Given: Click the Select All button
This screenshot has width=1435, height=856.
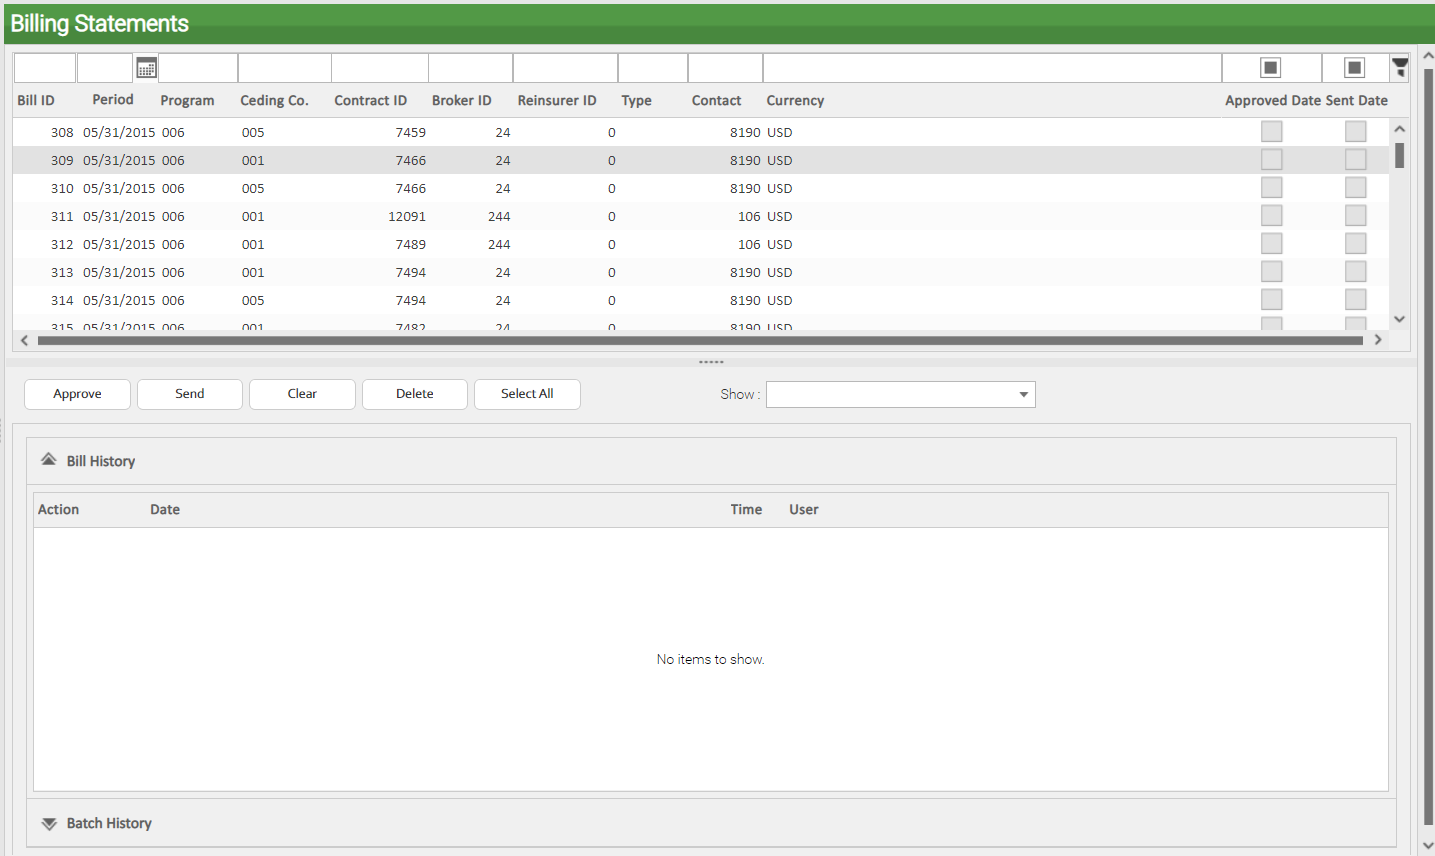Looking at the screenshot, I should (x=527, y=394).
